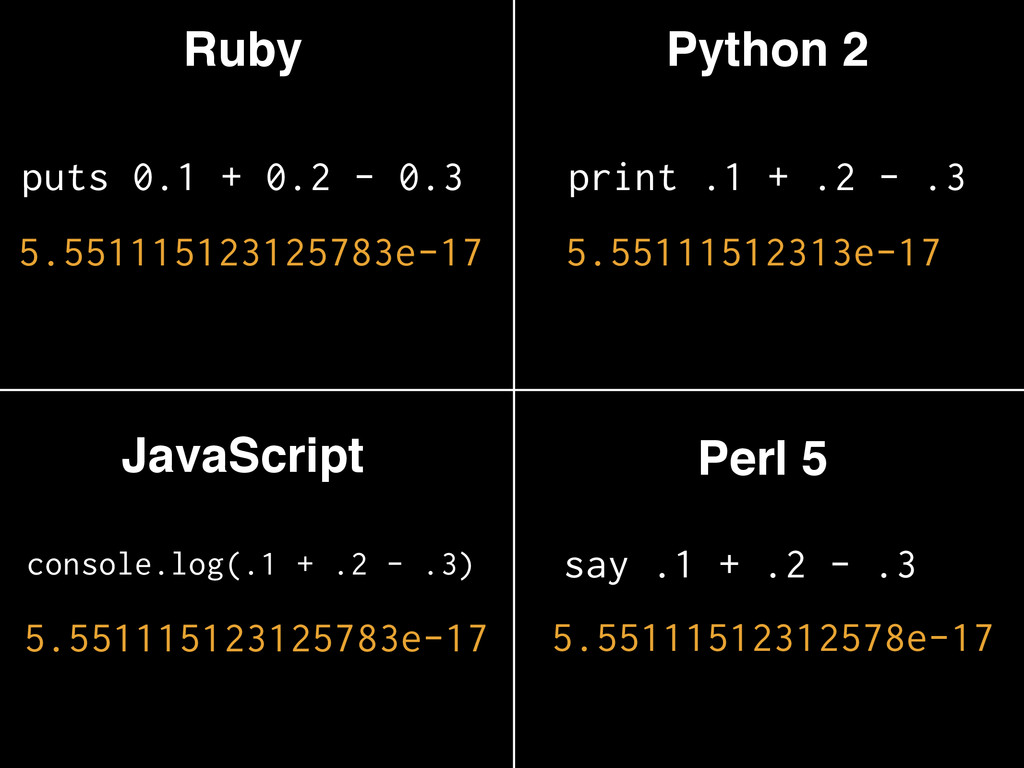Select the orange 5.55111512313e-17 Python result
This screenshot has height=768, width=1024.
(x=753, y=254)
